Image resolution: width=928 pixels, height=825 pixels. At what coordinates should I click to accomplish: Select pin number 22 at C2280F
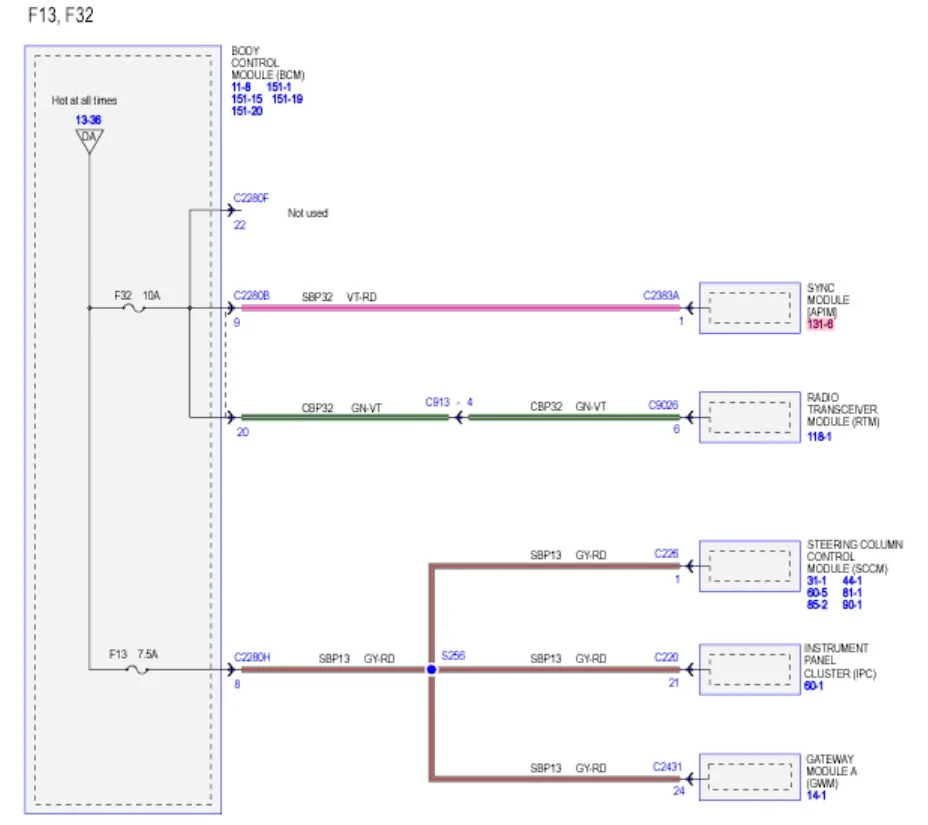click(x=239, y=225)
